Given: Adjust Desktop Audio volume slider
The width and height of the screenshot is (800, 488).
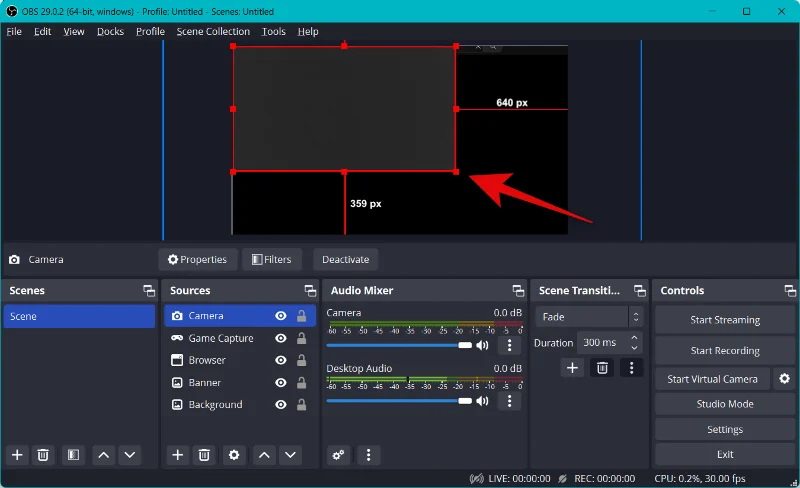Looking at the screenshot, I should pos(399,401).
